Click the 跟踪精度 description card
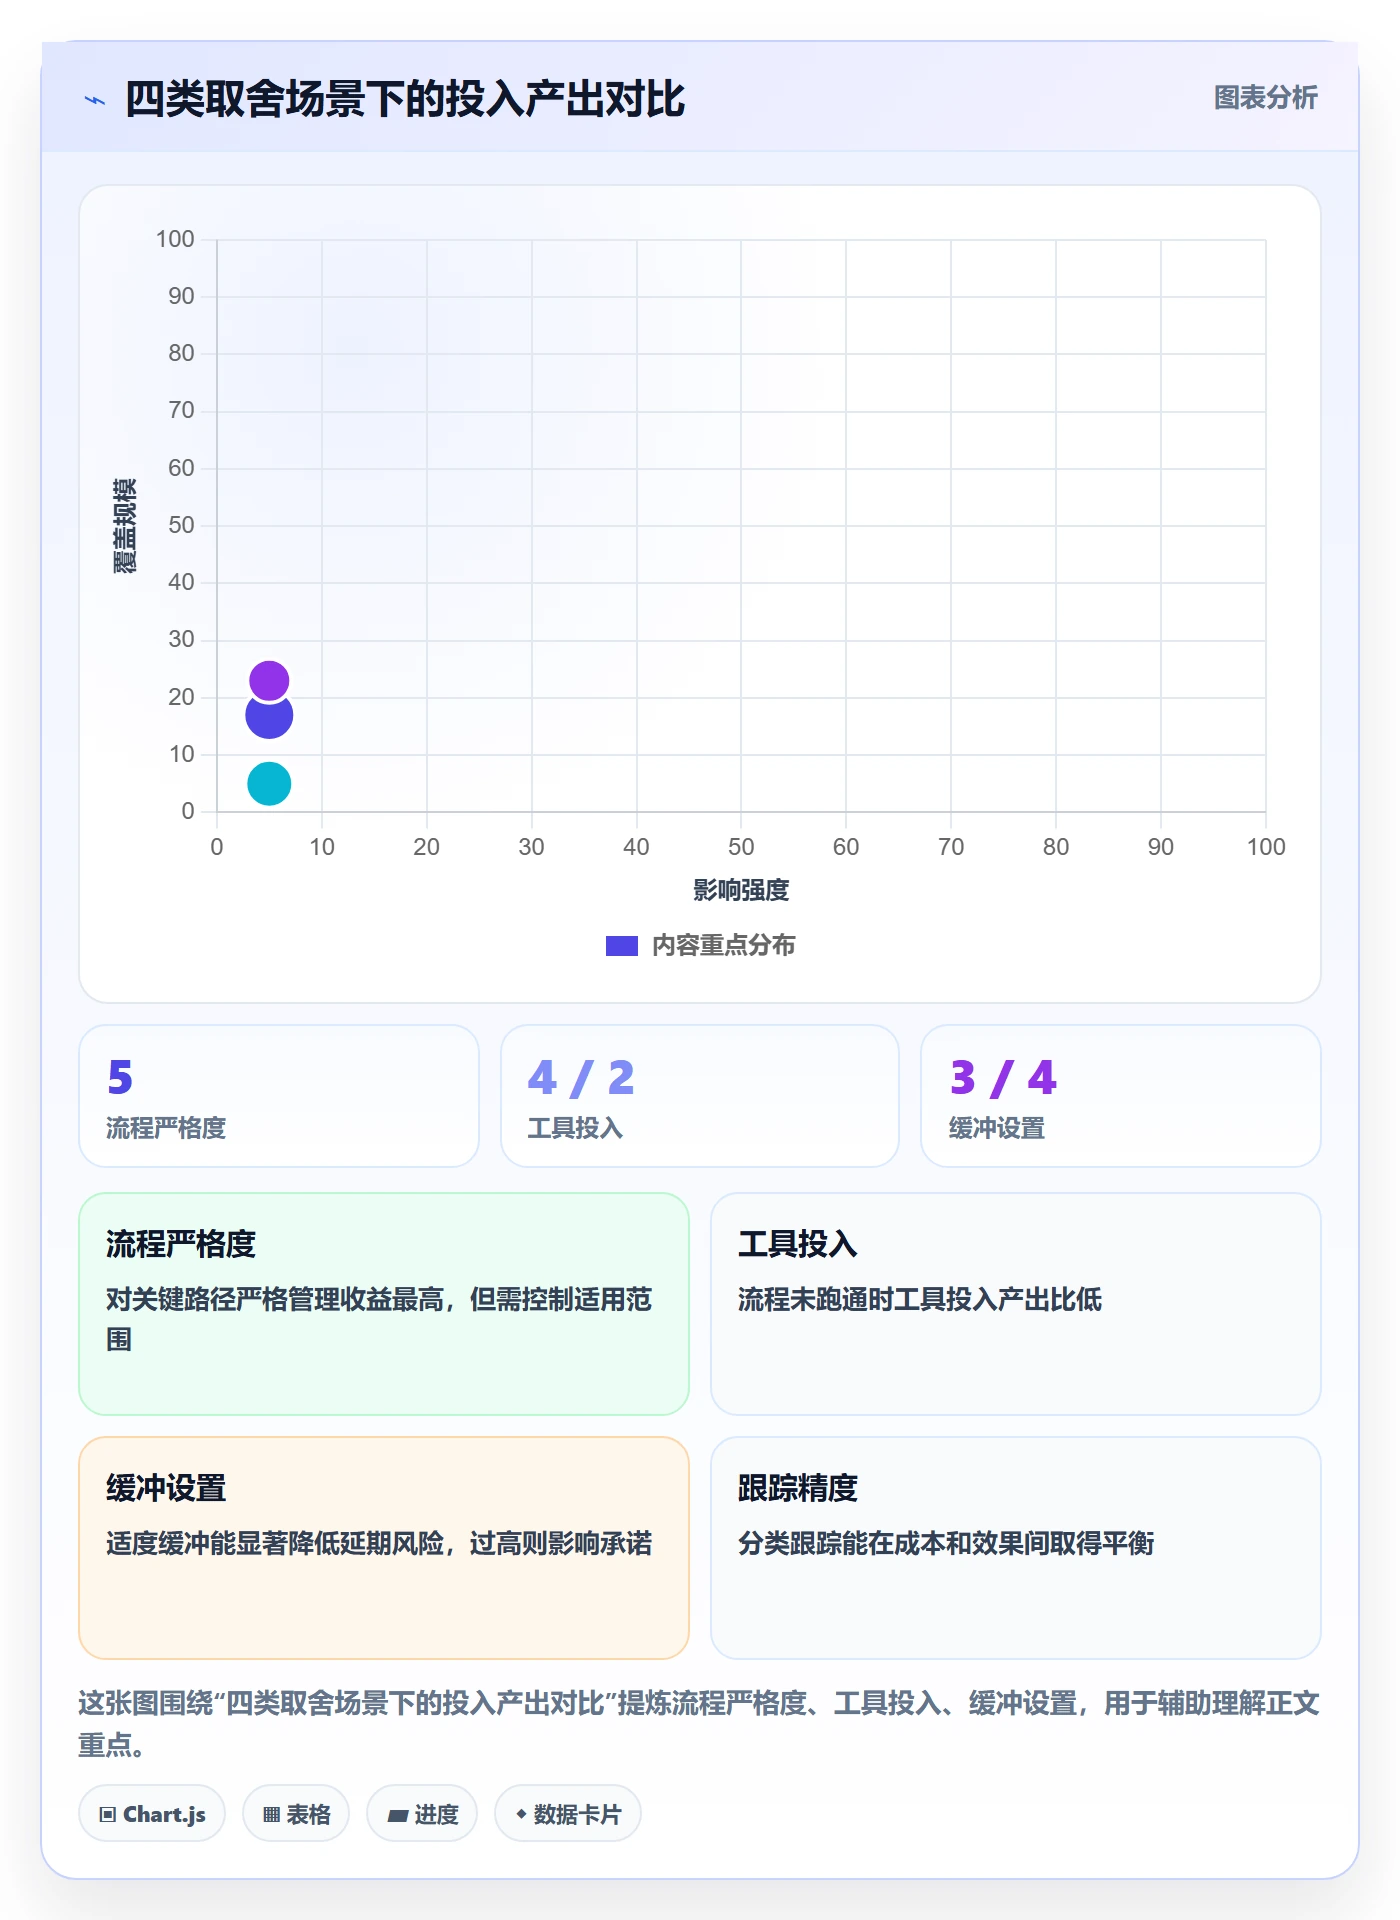 1016,1548
